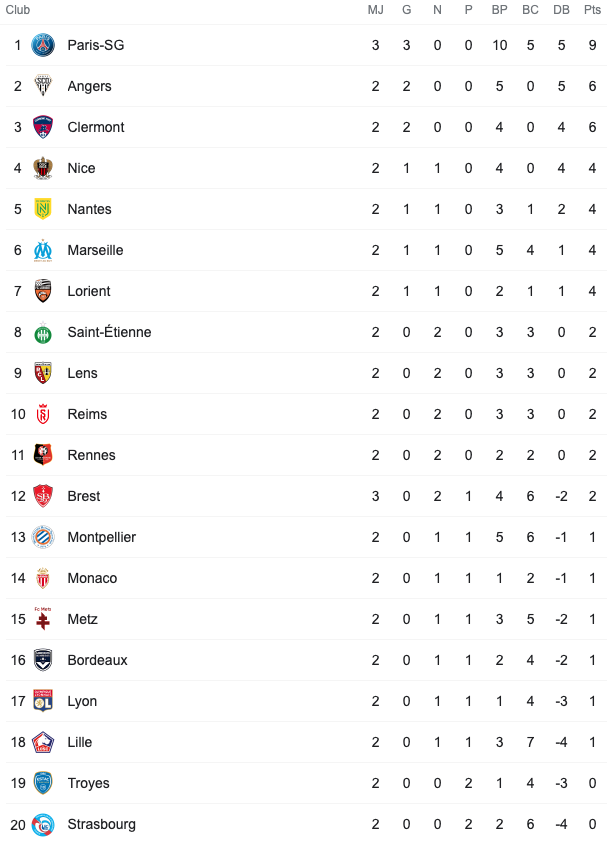Viewport: 607px width, 849px height.
Task: Open the Lens club logo
Action: click(x=43, y=373)
